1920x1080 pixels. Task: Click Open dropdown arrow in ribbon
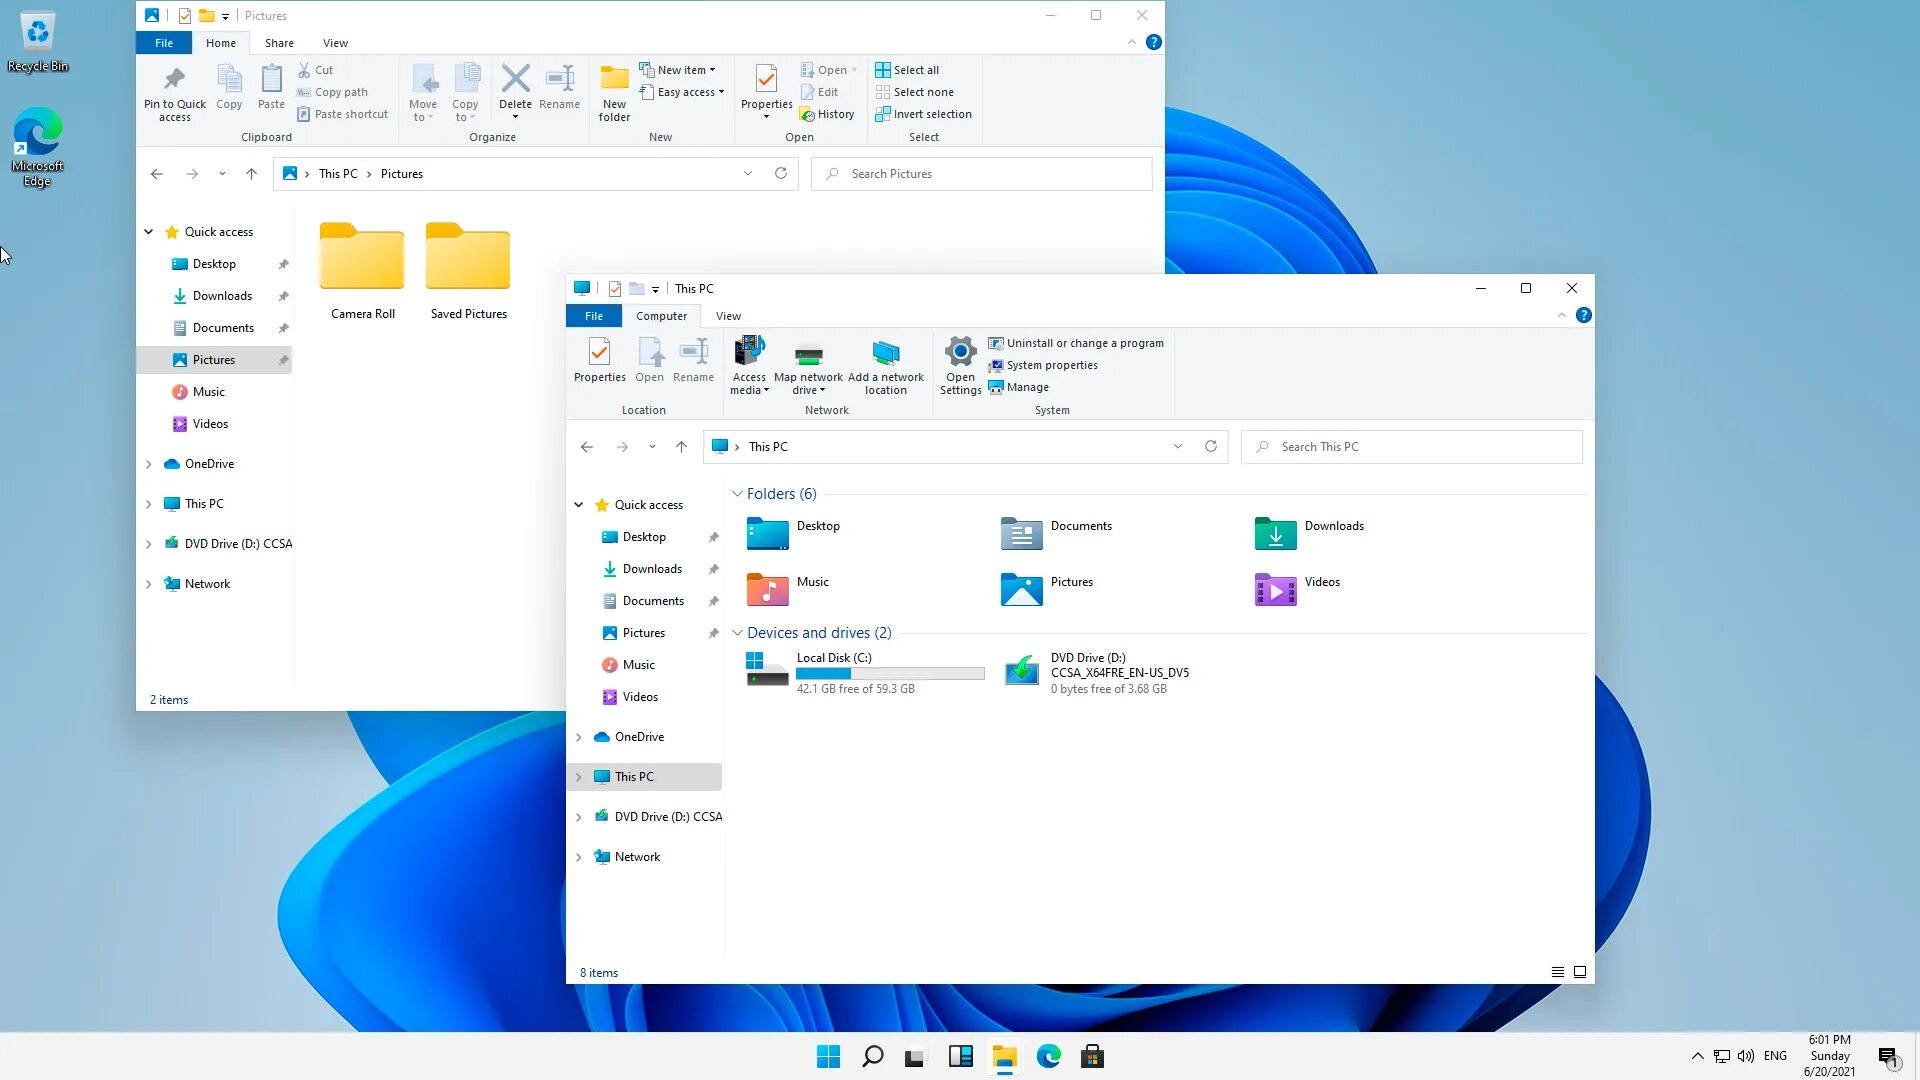tap(856, 69)
